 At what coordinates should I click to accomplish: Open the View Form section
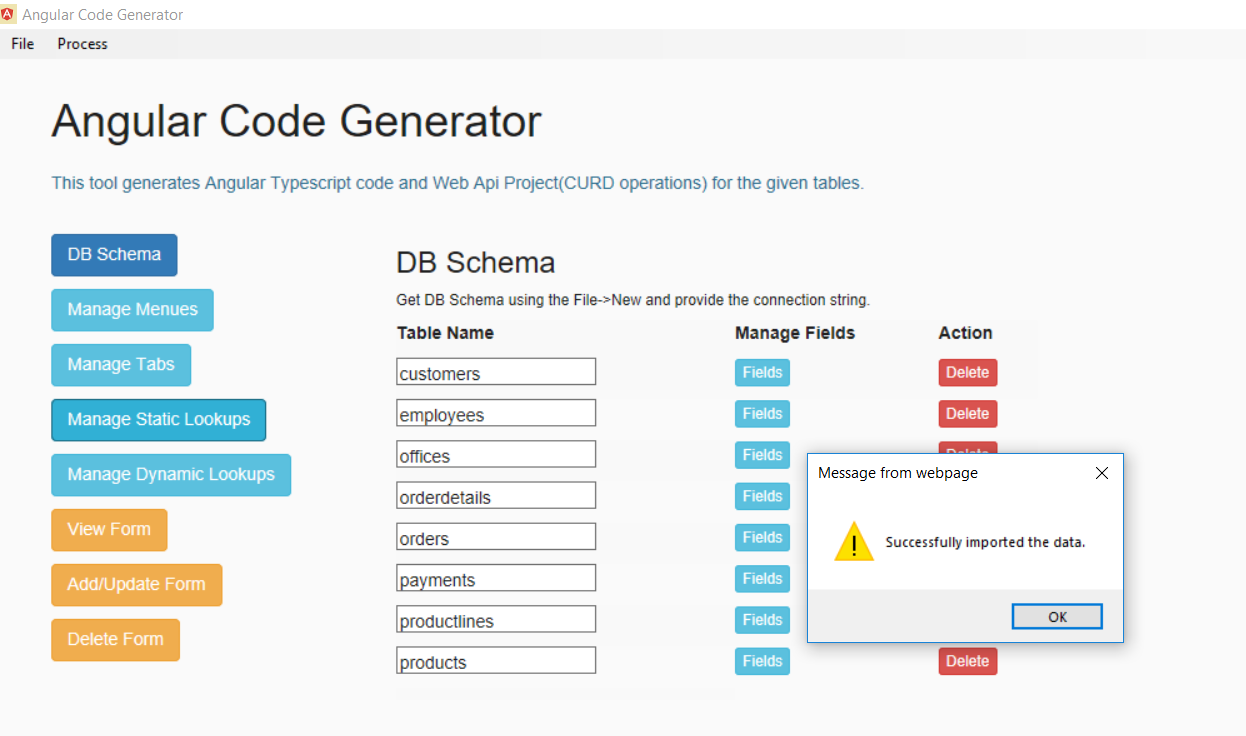click(109, 530)
